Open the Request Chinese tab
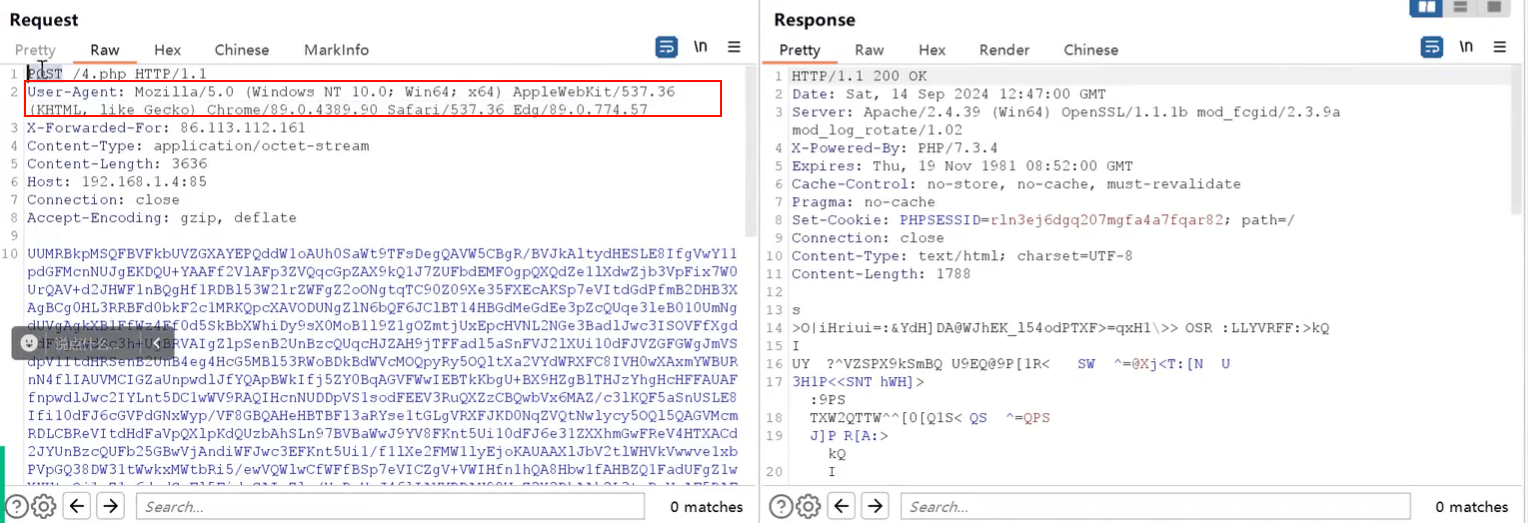This screenshot has height=523, width=1528. tap(242, 50)
